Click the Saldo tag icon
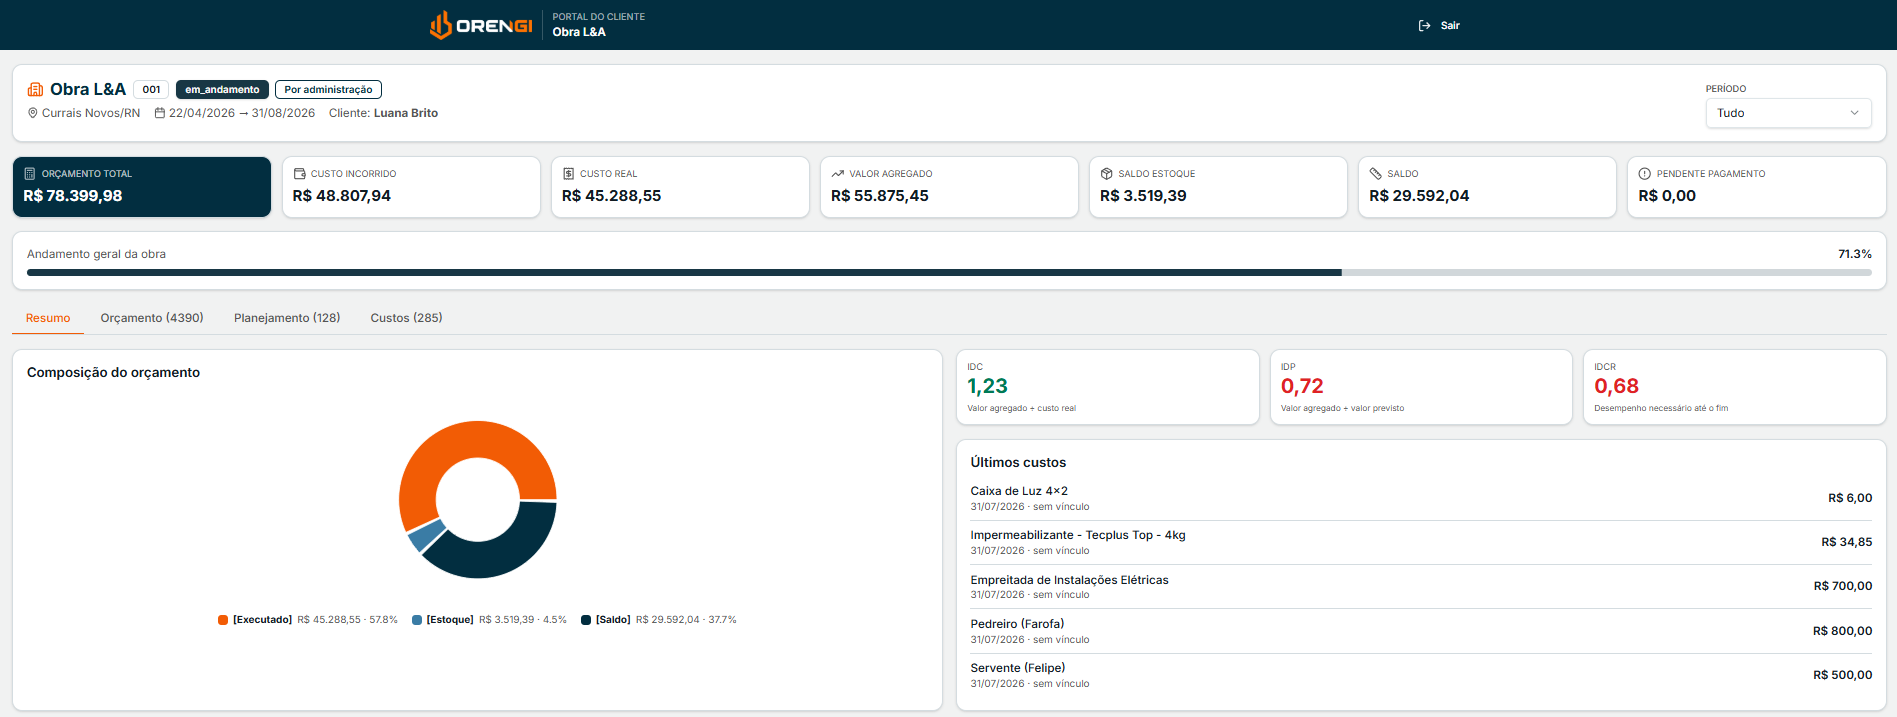Screen dimensions: 1897x717 tap(1376, 173)
